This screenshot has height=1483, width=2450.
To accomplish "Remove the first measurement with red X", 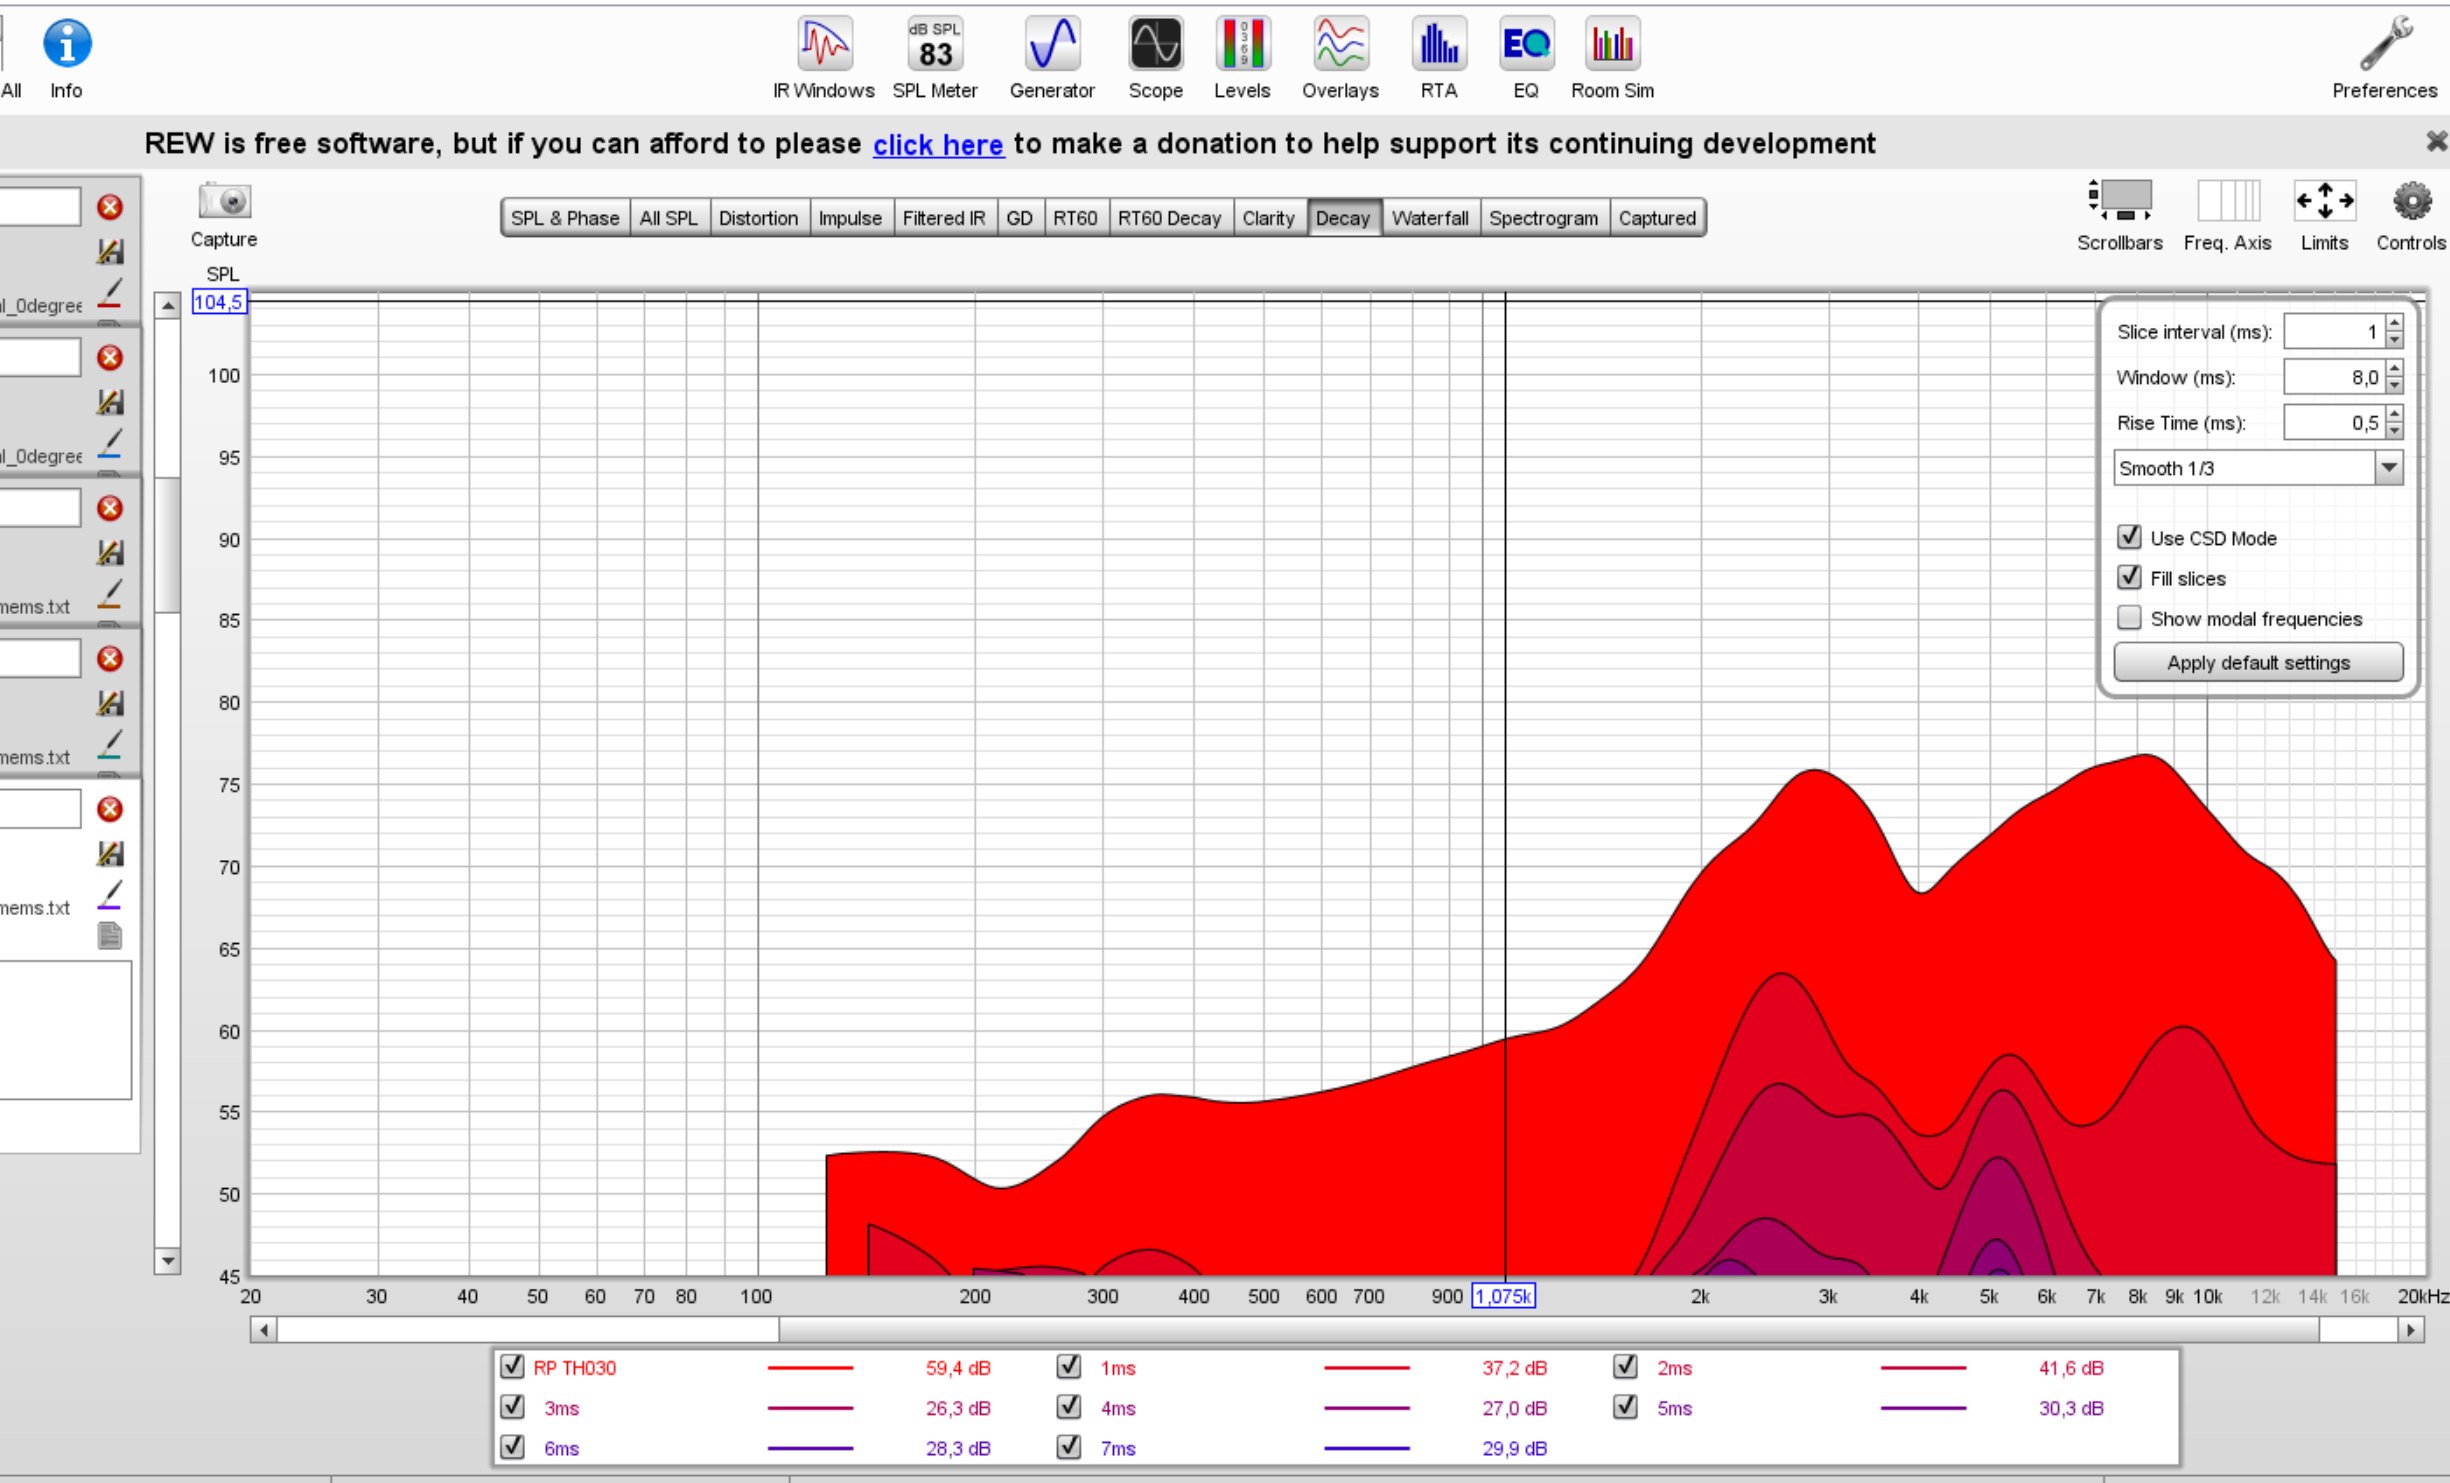I will click(x=110, y=207).
